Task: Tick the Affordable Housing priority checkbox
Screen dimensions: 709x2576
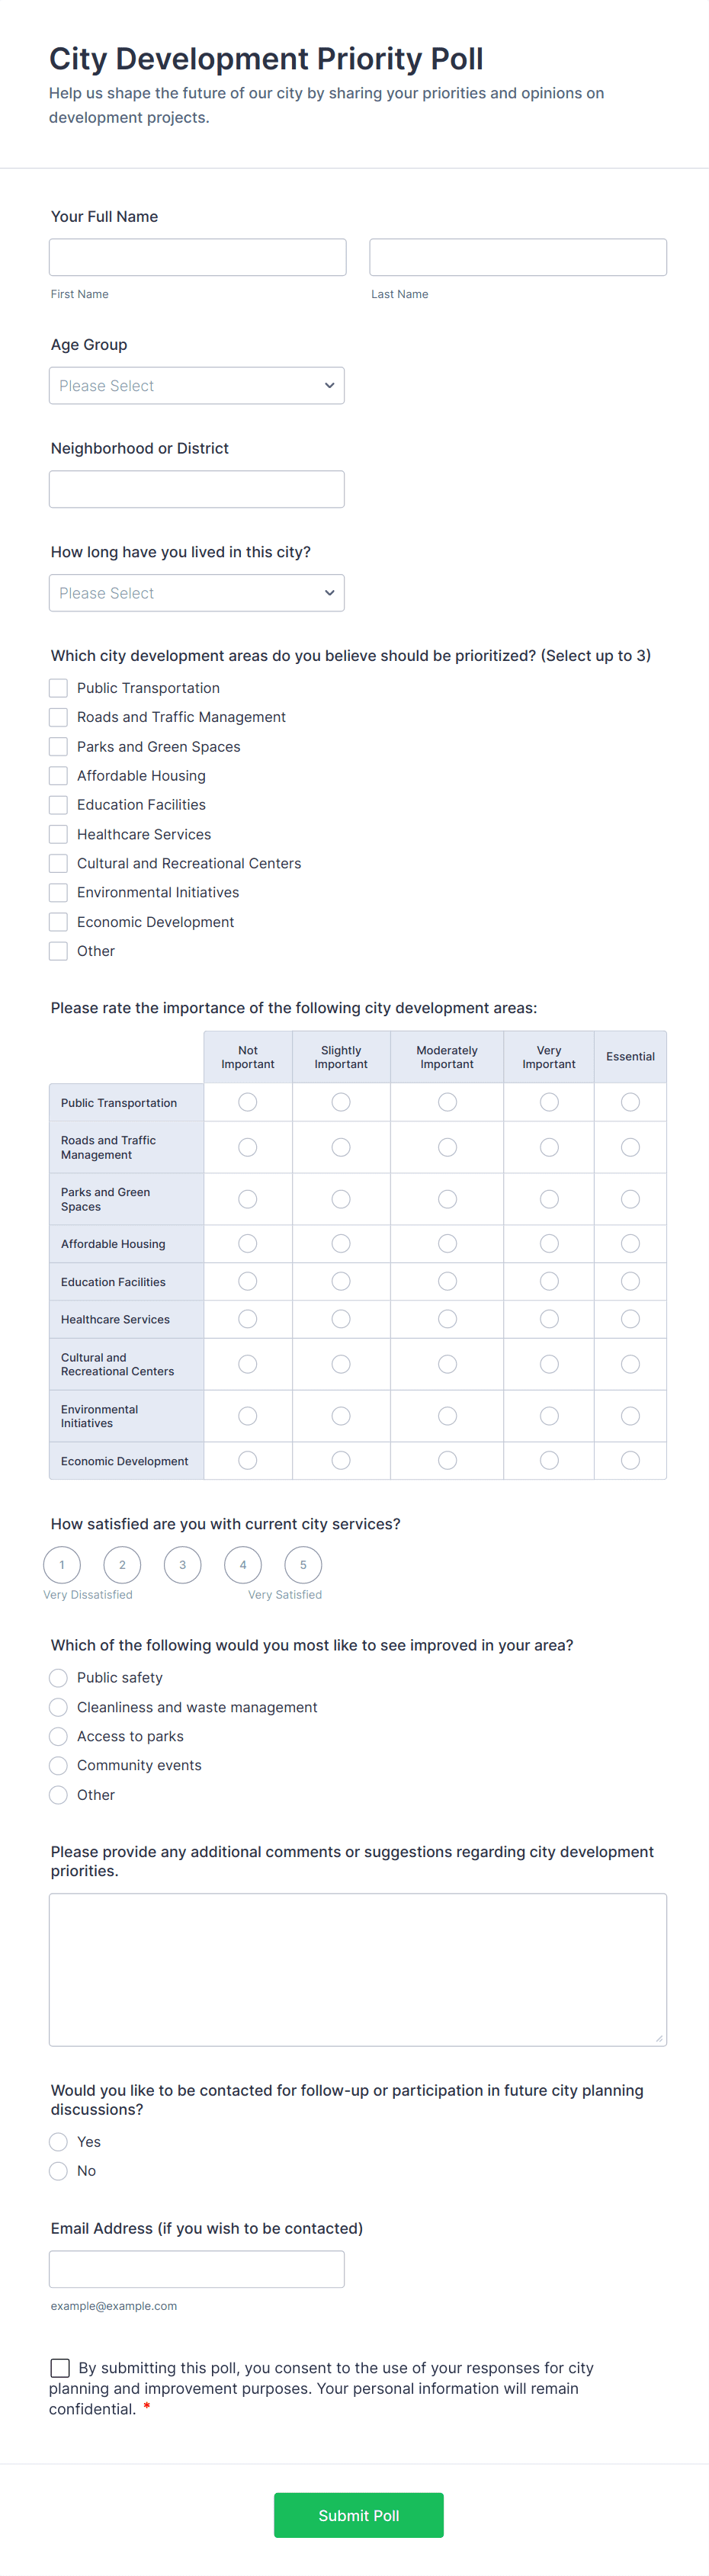Action: click(59, 776)
